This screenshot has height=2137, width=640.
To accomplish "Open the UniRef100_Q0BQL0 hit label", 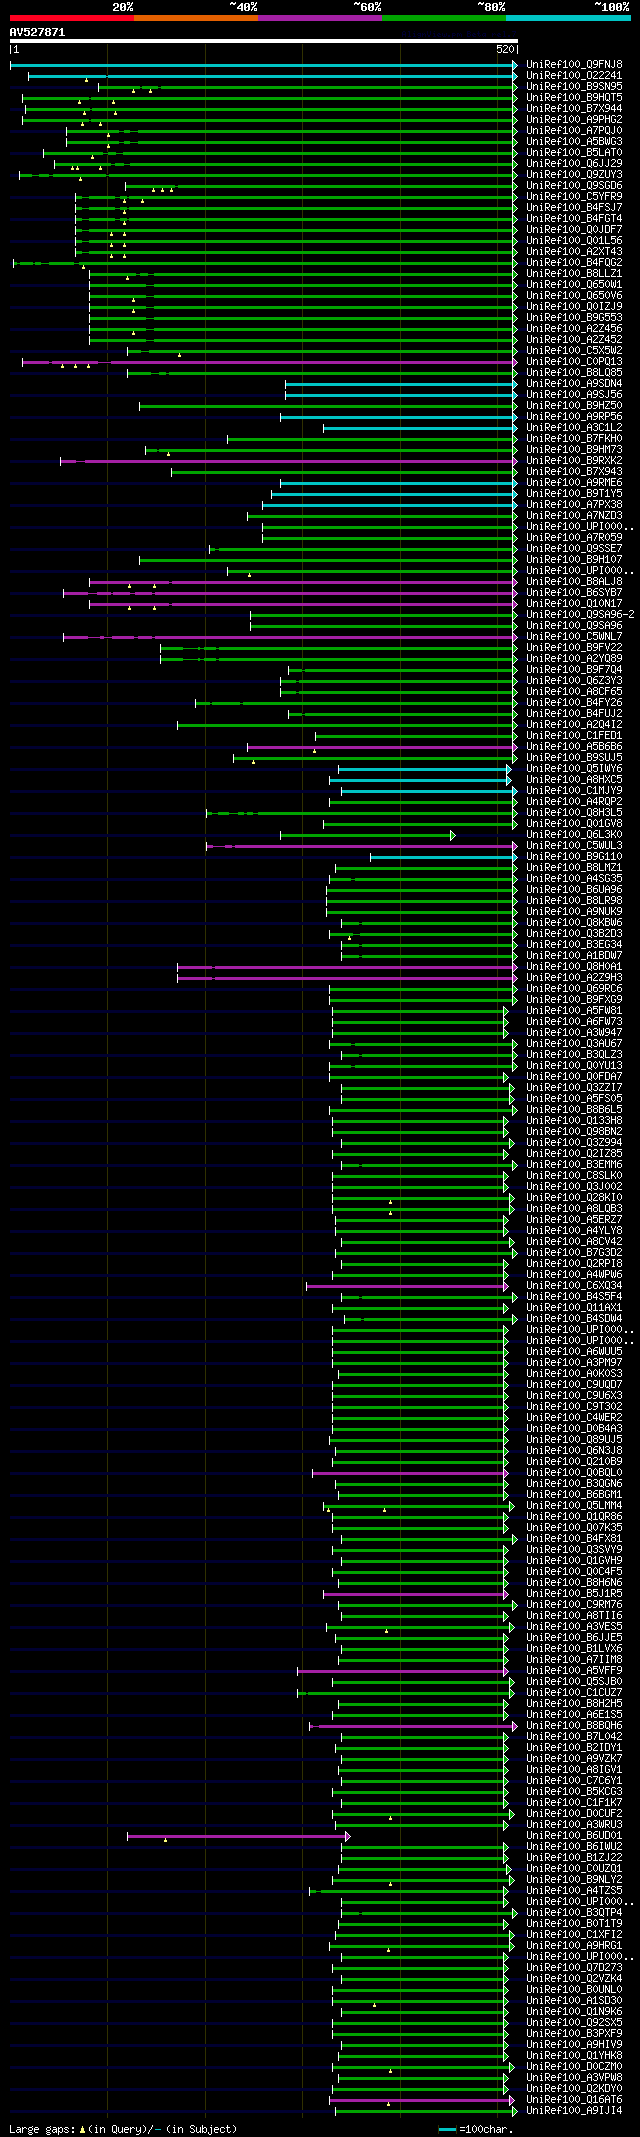I will [x=574, y=1472].
